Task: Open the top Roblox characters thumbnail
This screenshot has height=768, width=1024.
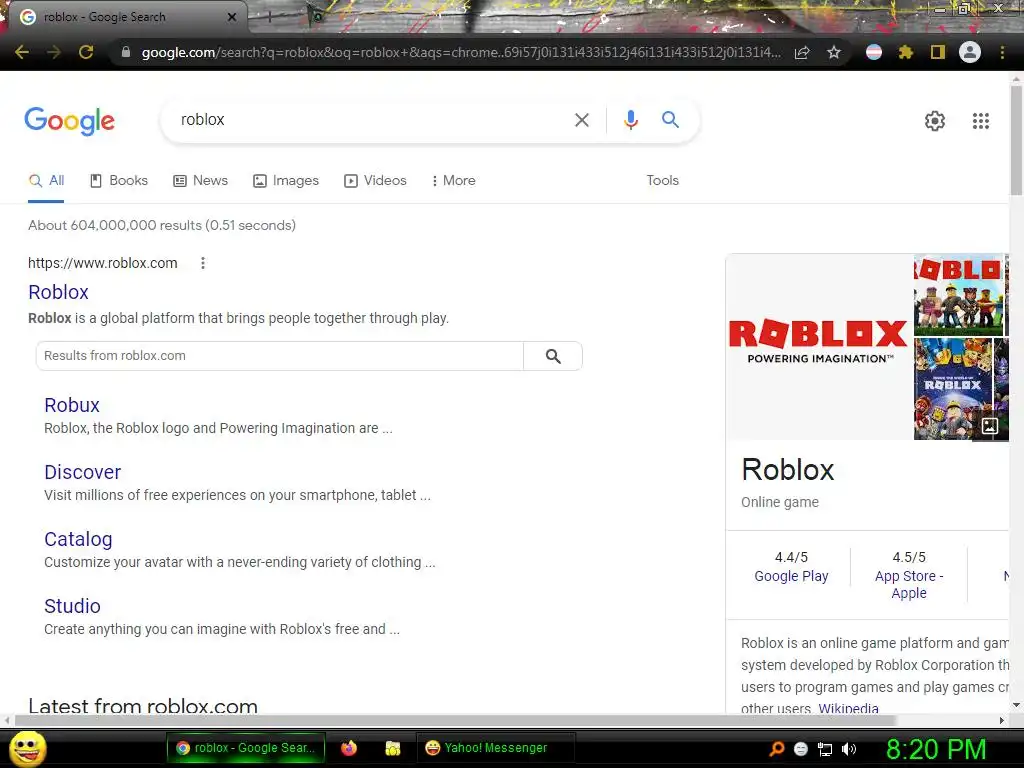Action: 958,295
